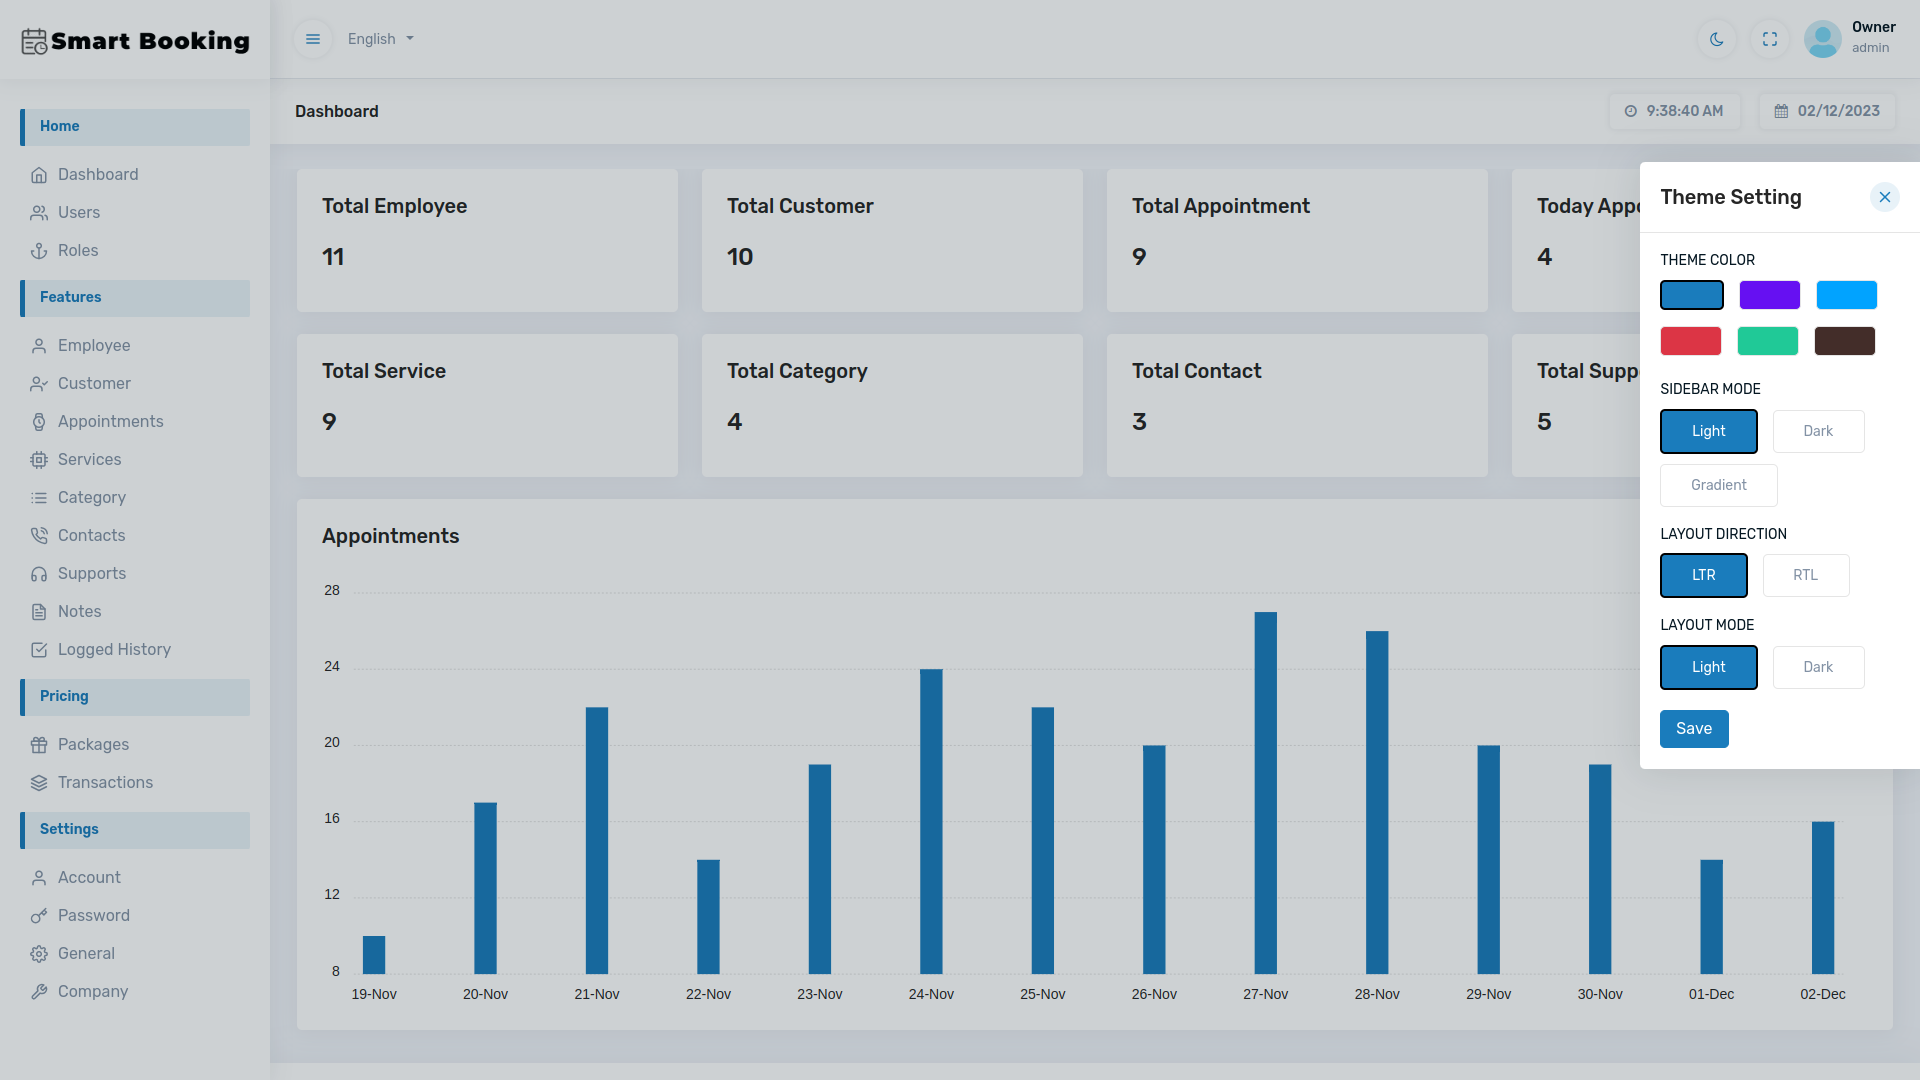The width and height of the screenshot is (1920, 1080).
Task: Click the Appointments sidebar icon
Action: [x=39, y=422]
